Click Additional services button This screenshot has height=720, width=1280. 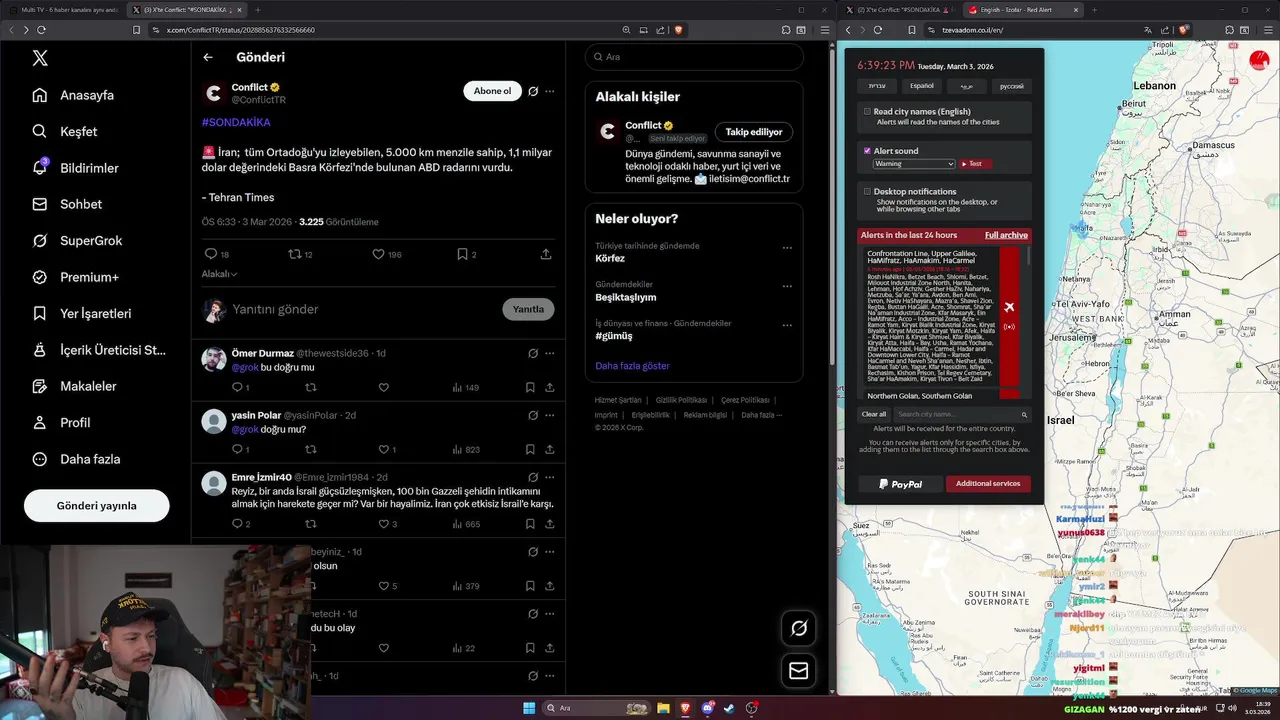coord(988,484)
